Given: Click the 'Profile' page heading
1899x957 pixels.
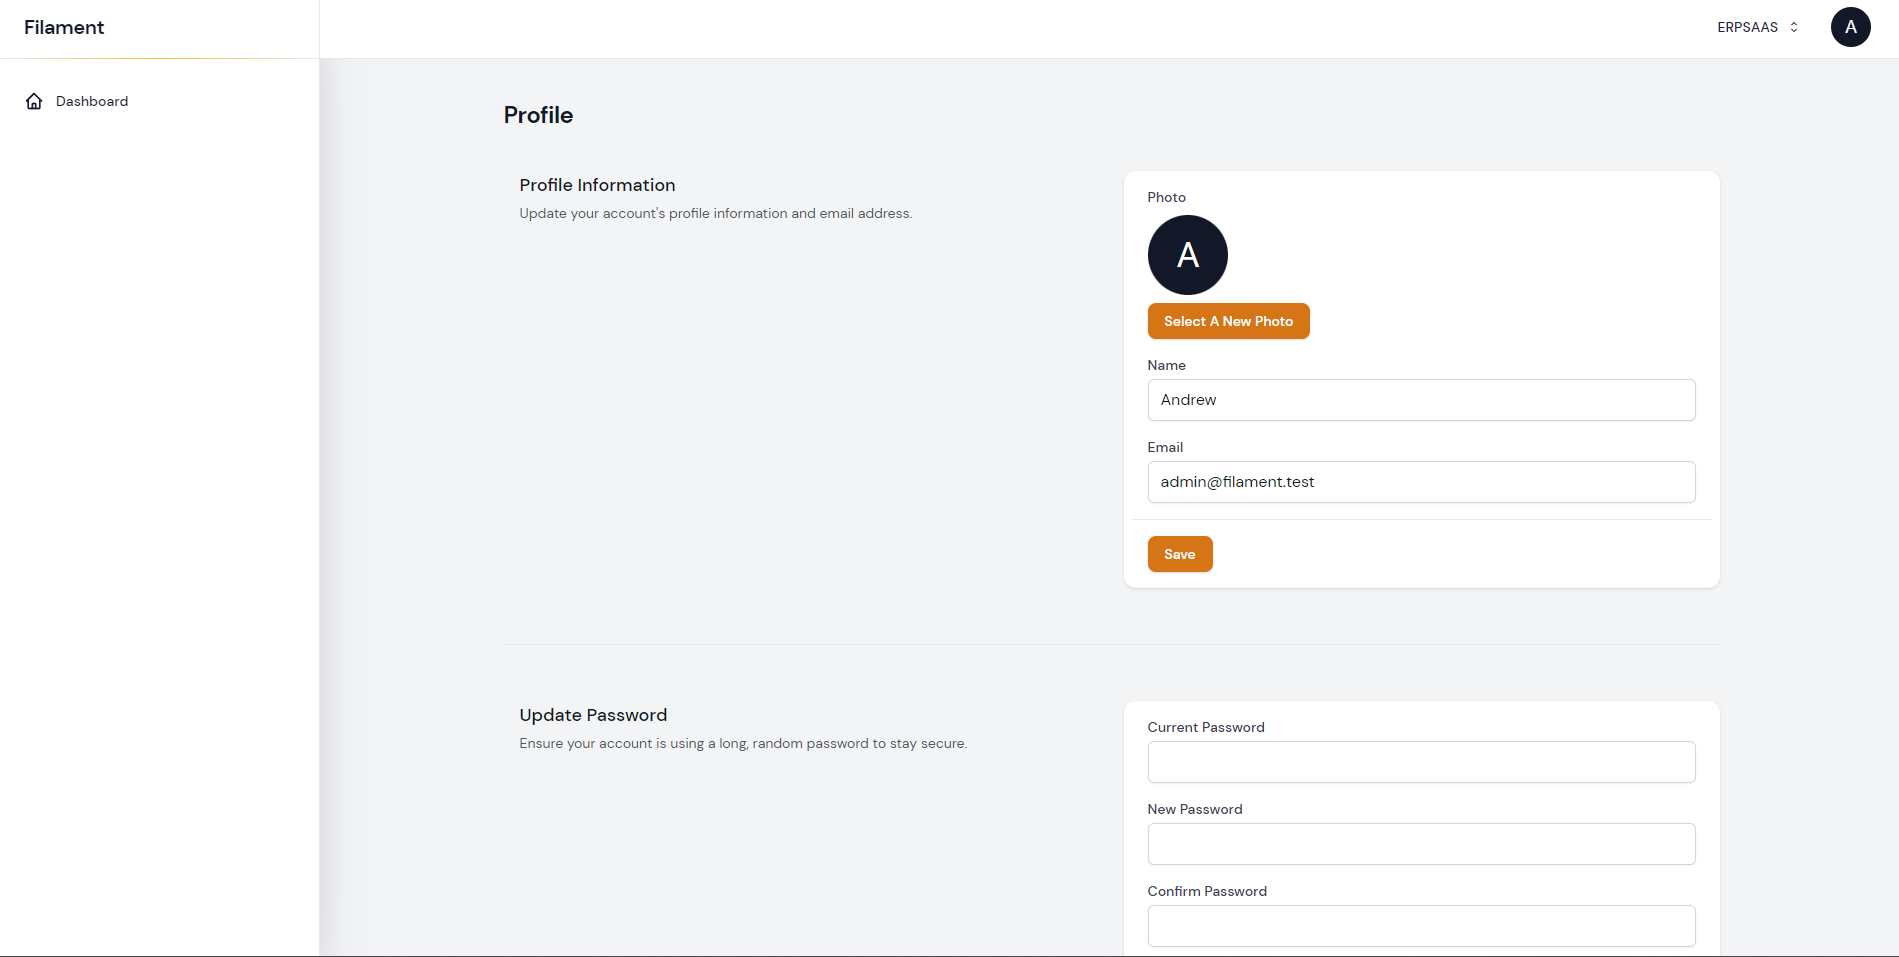Looking at the screenshot, I should tap(538, 115).
